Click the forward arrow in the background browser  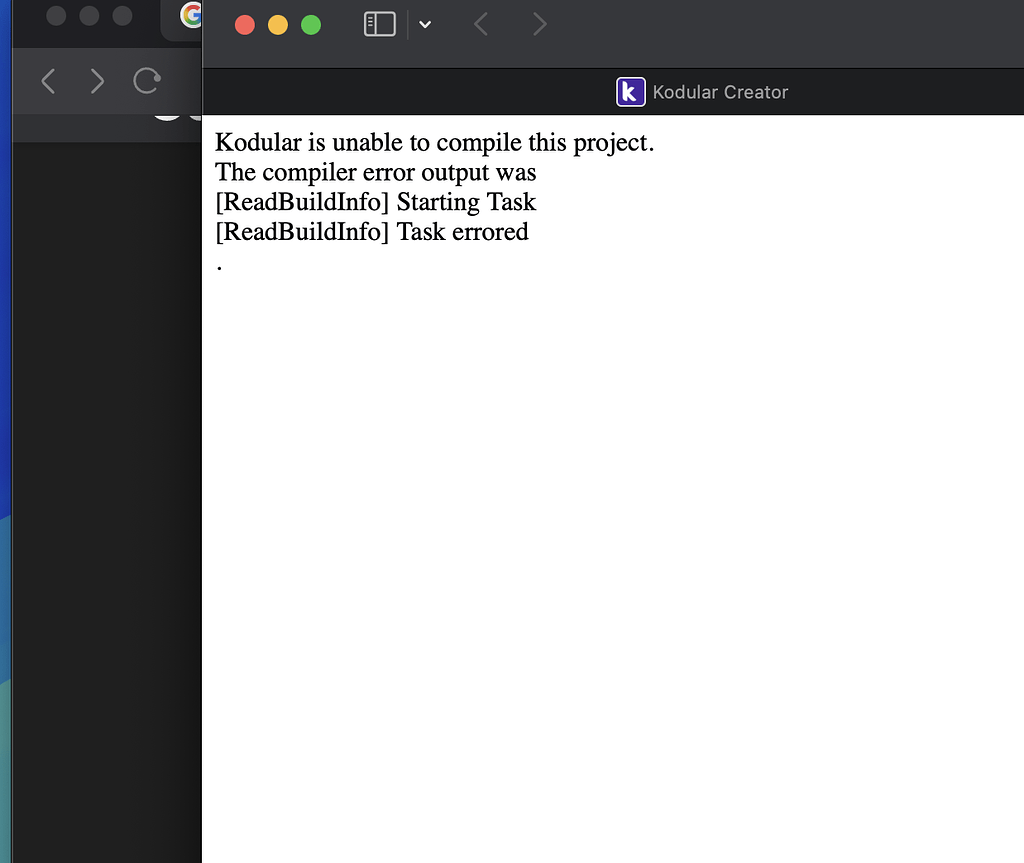pos(95,81)
